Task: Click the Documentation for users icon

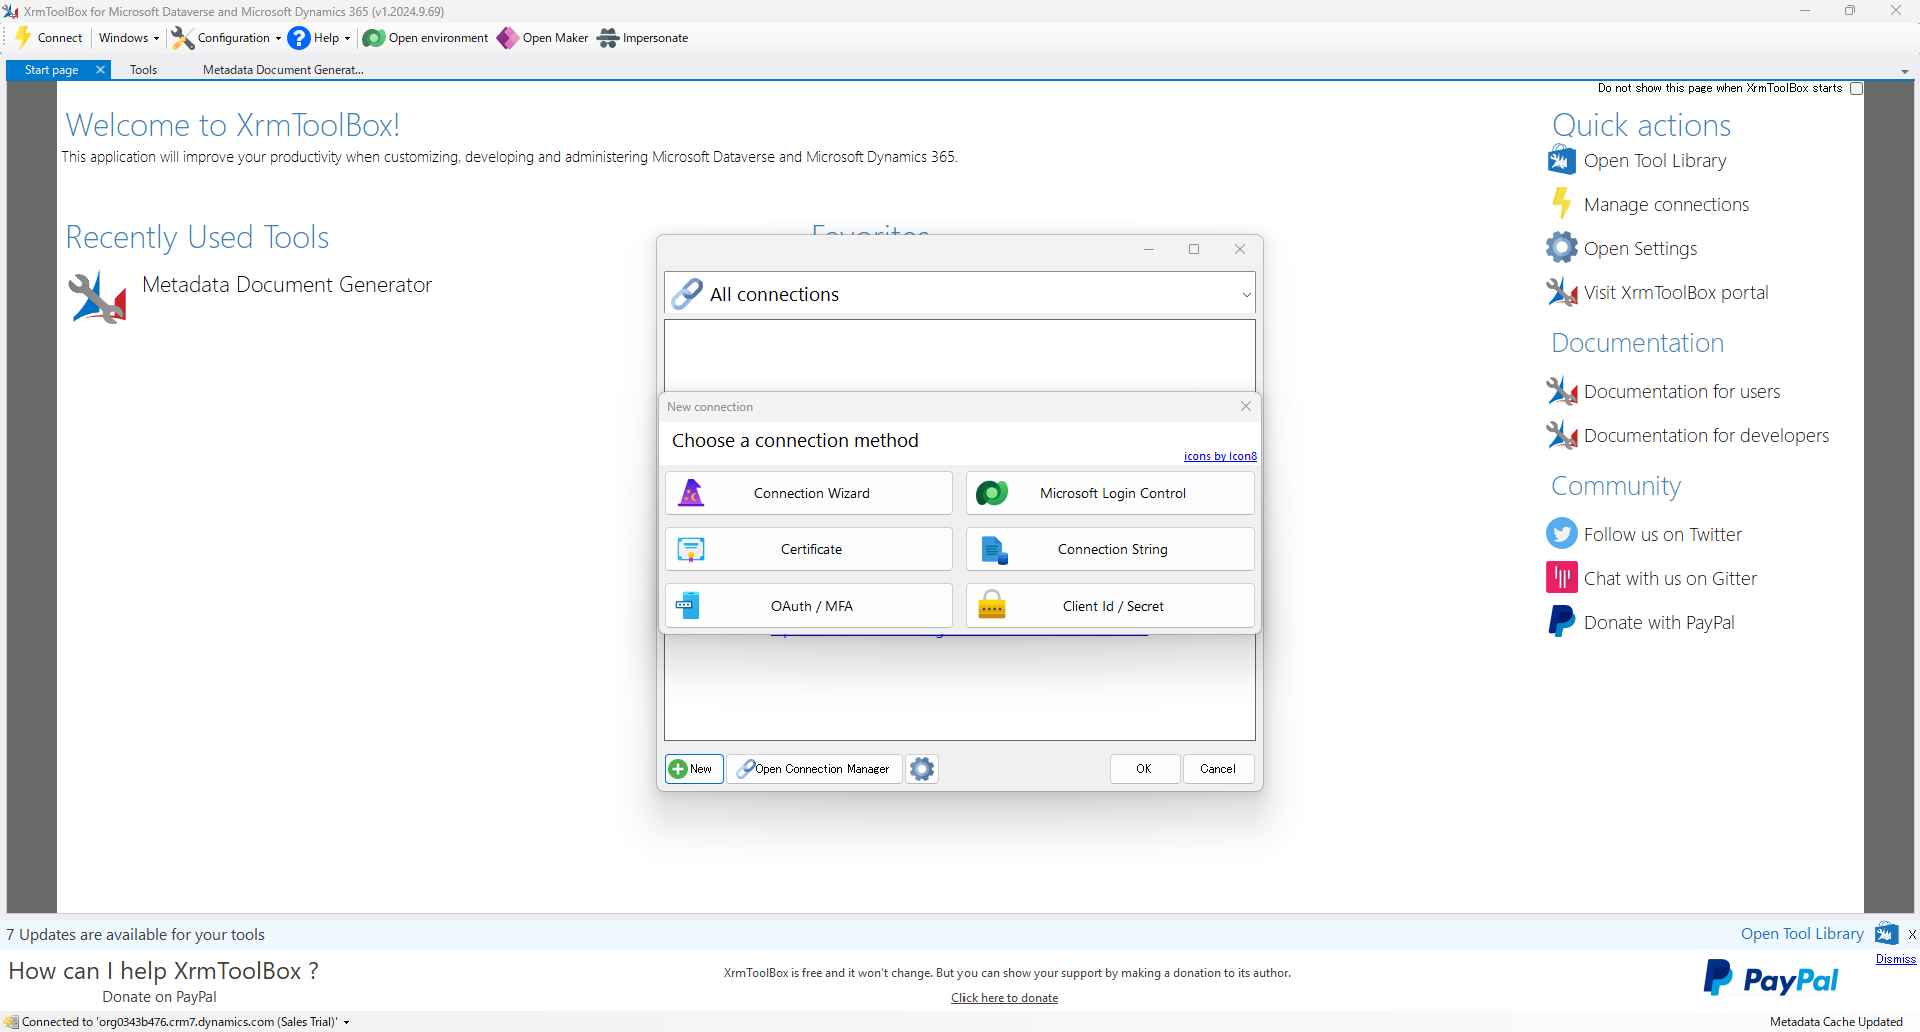Action: pyautogui.click(x=1562, y=391)
